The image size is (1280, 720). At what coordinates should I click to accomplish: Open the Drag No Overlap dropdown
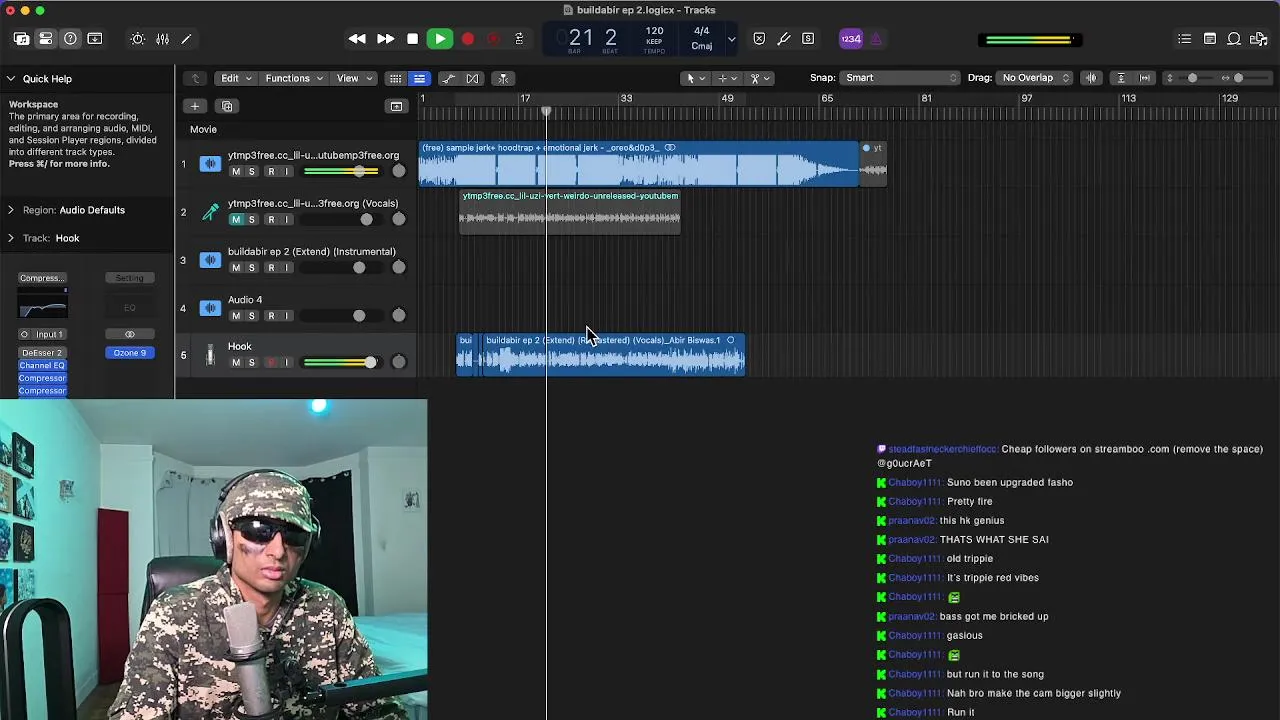1035,78
